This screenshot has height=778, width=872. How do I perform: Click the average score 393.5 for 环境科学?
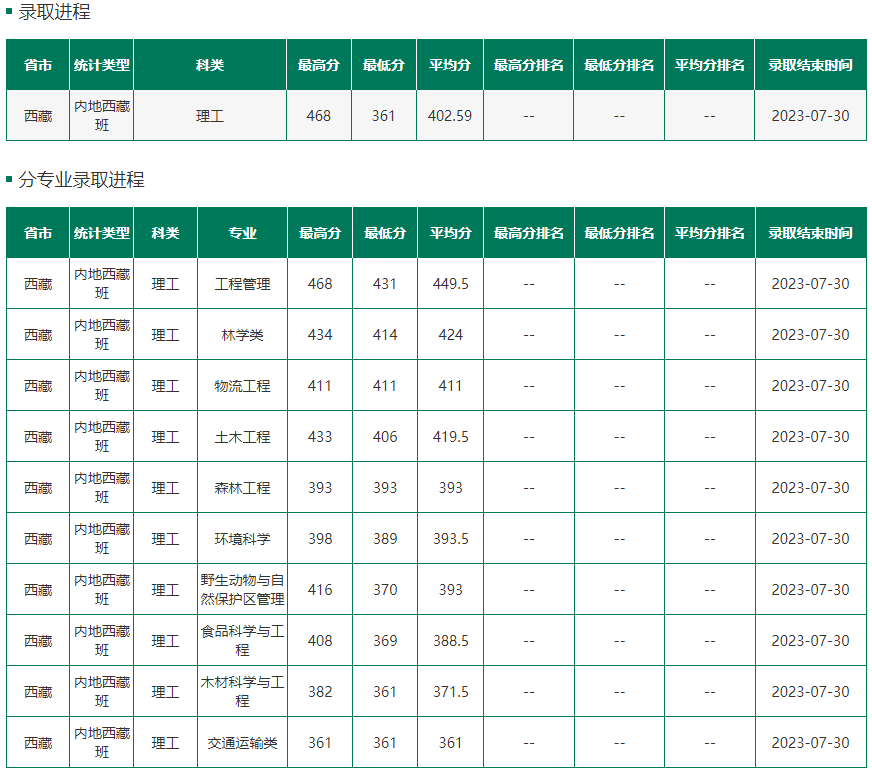click(x=451, y=539)
